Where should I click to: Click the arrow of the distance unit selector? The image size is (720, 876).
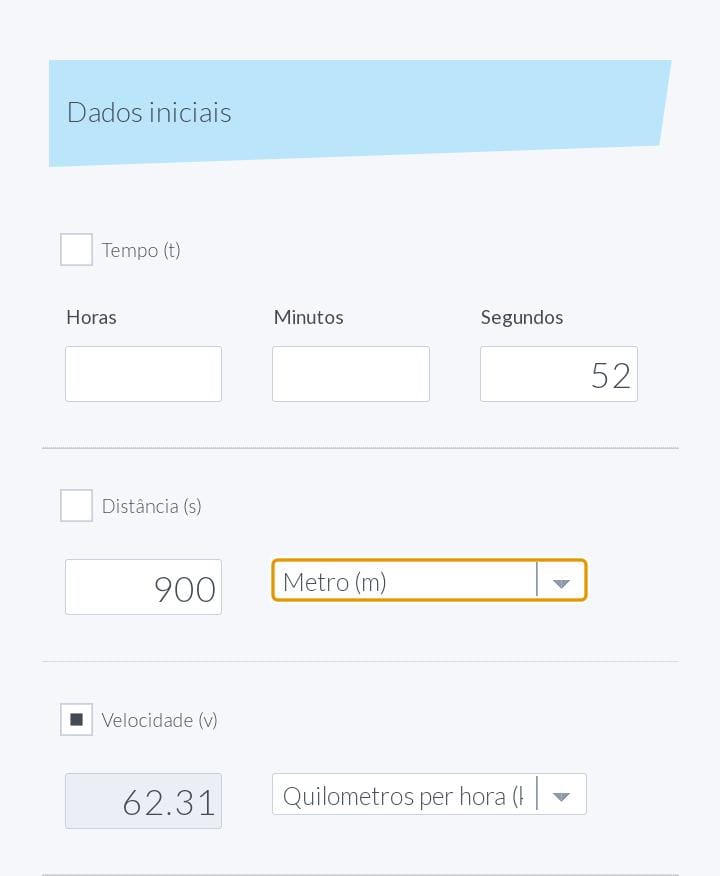coord(561,582)
